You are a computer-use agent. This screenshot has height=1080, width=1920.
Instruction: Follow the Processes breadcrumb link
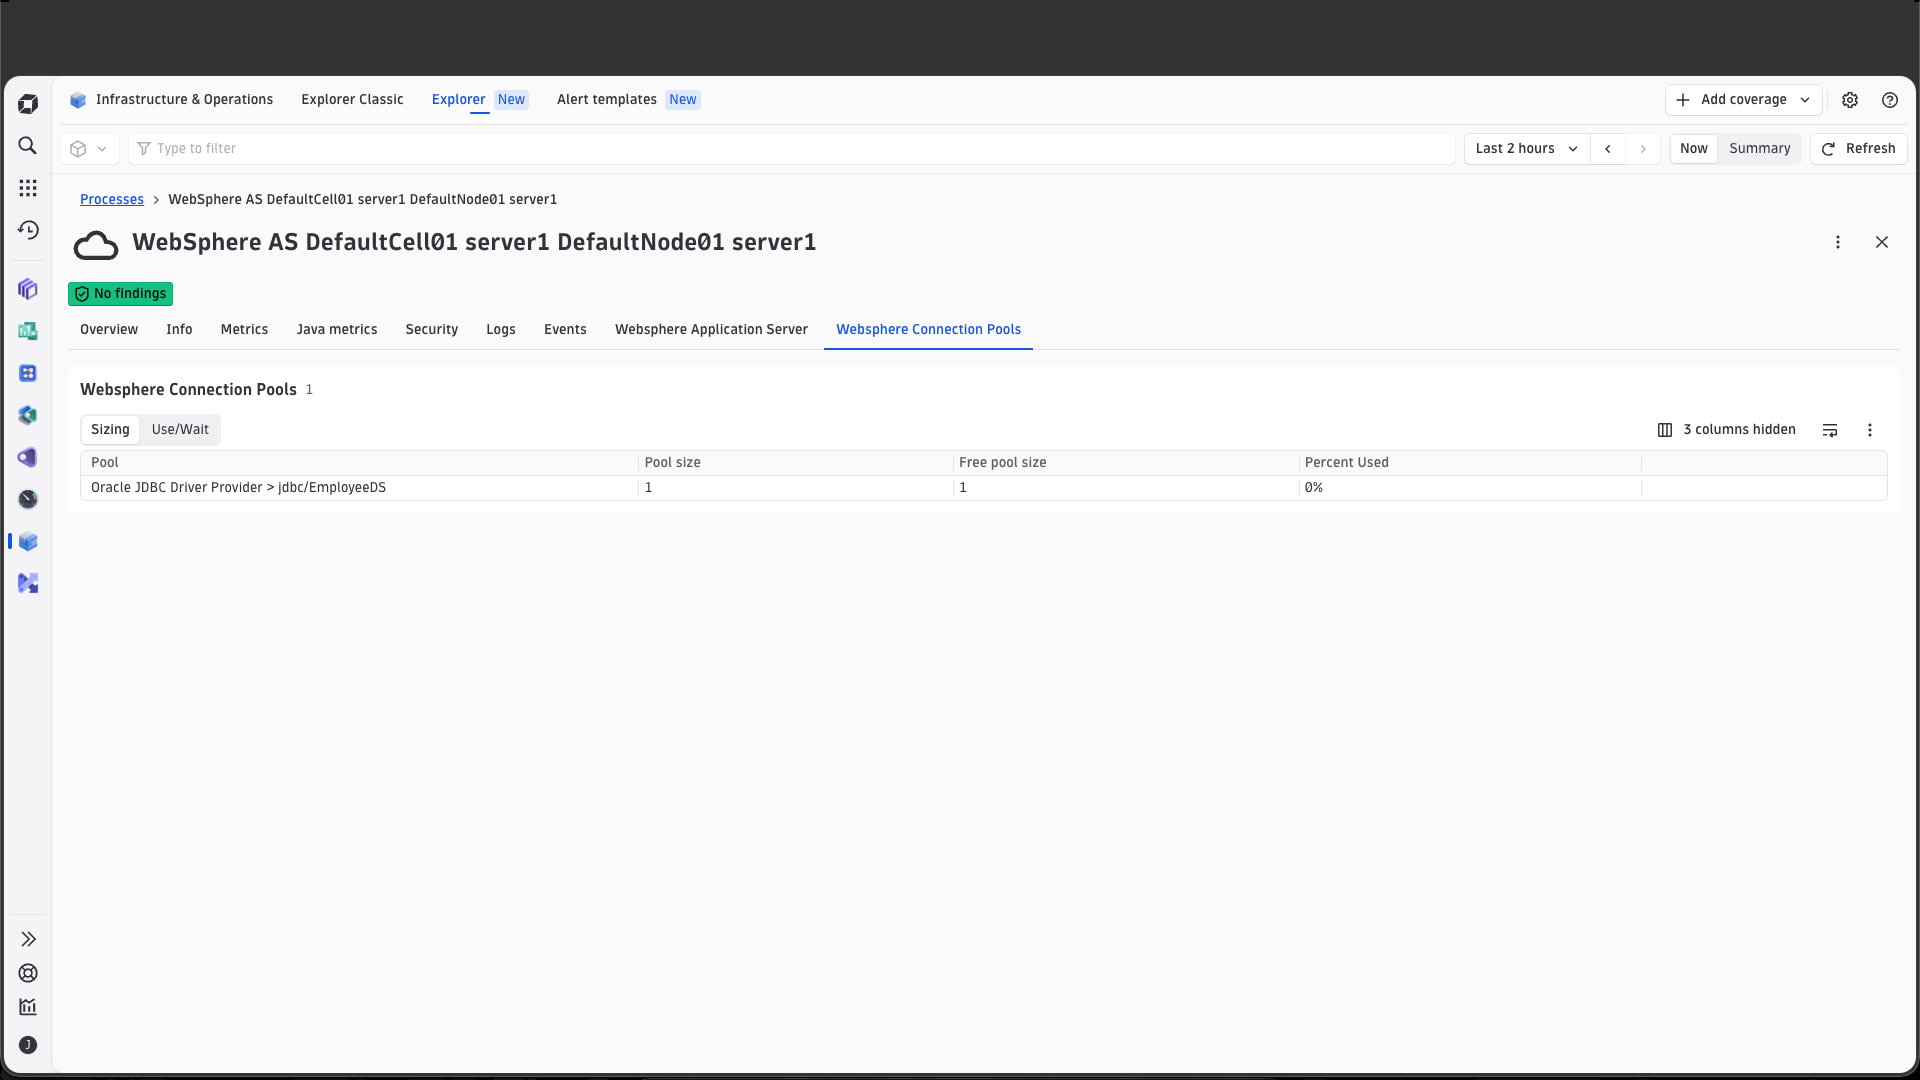112,200
